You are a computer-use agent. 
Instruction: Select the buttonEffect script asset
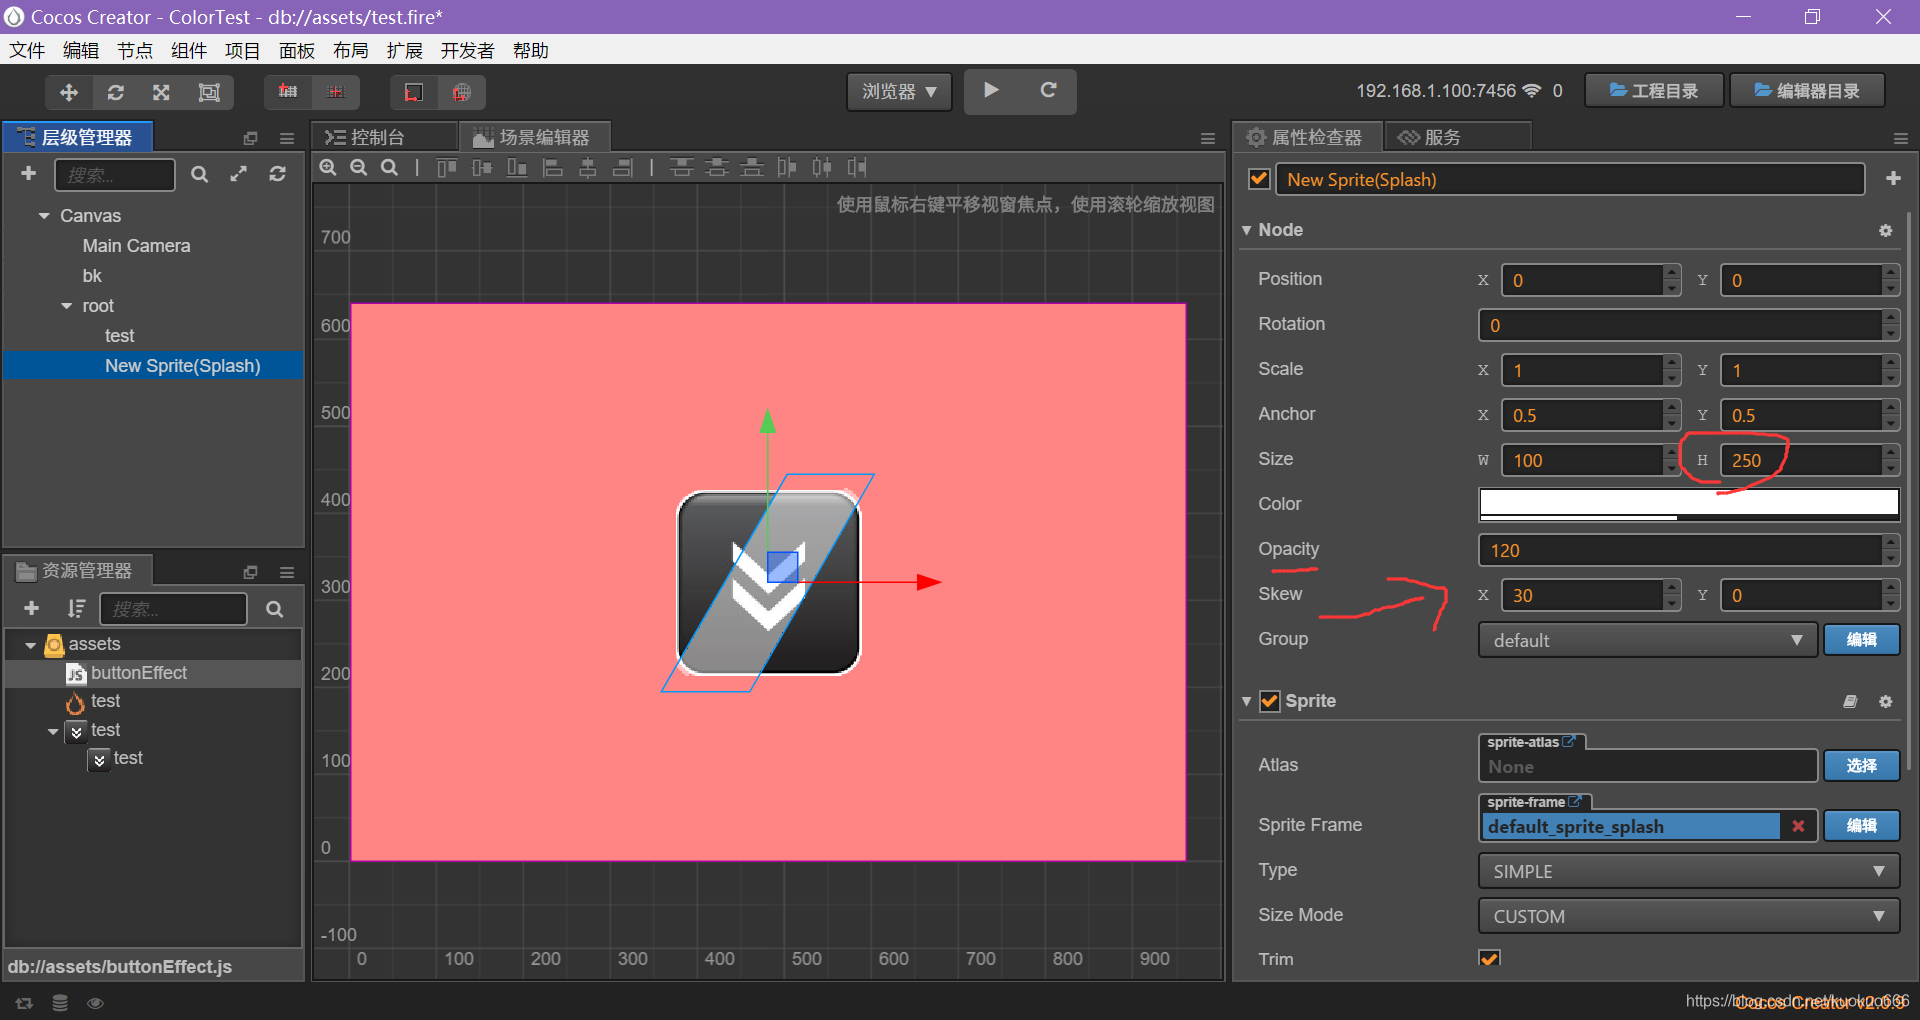(x=139, y=673)
